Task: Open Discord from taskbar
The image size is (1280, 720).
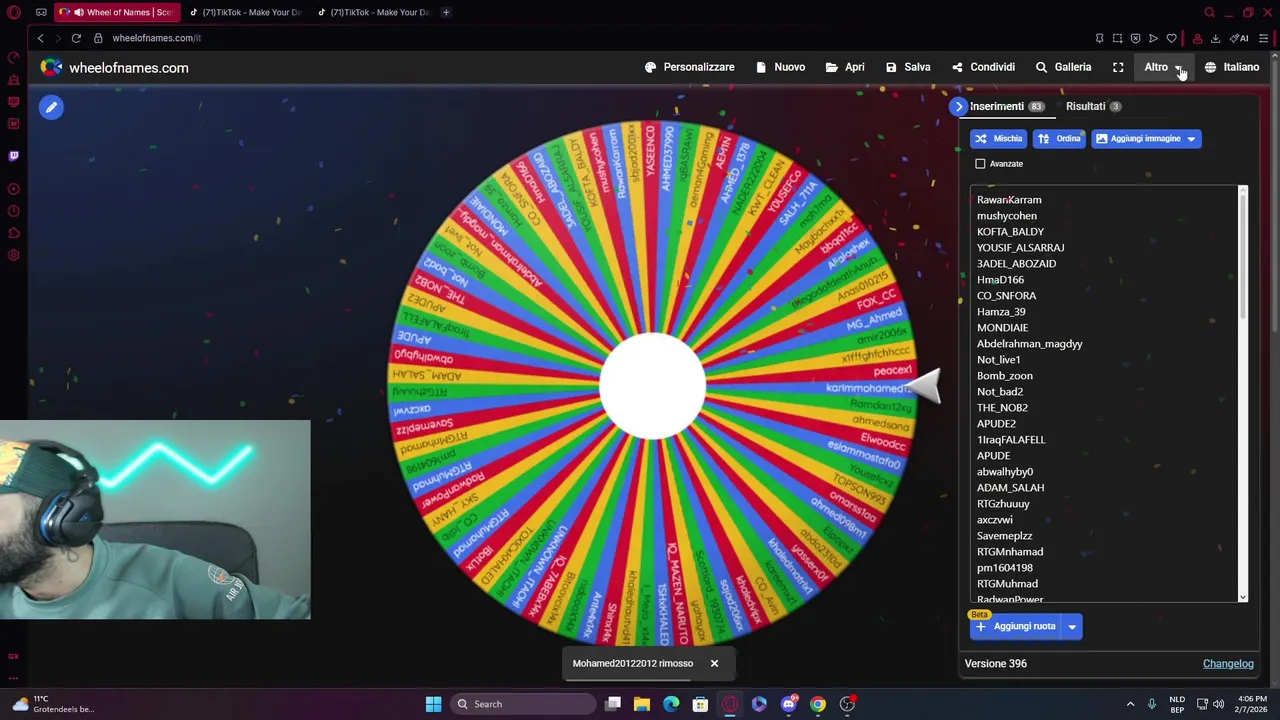Action: [789, 704]
